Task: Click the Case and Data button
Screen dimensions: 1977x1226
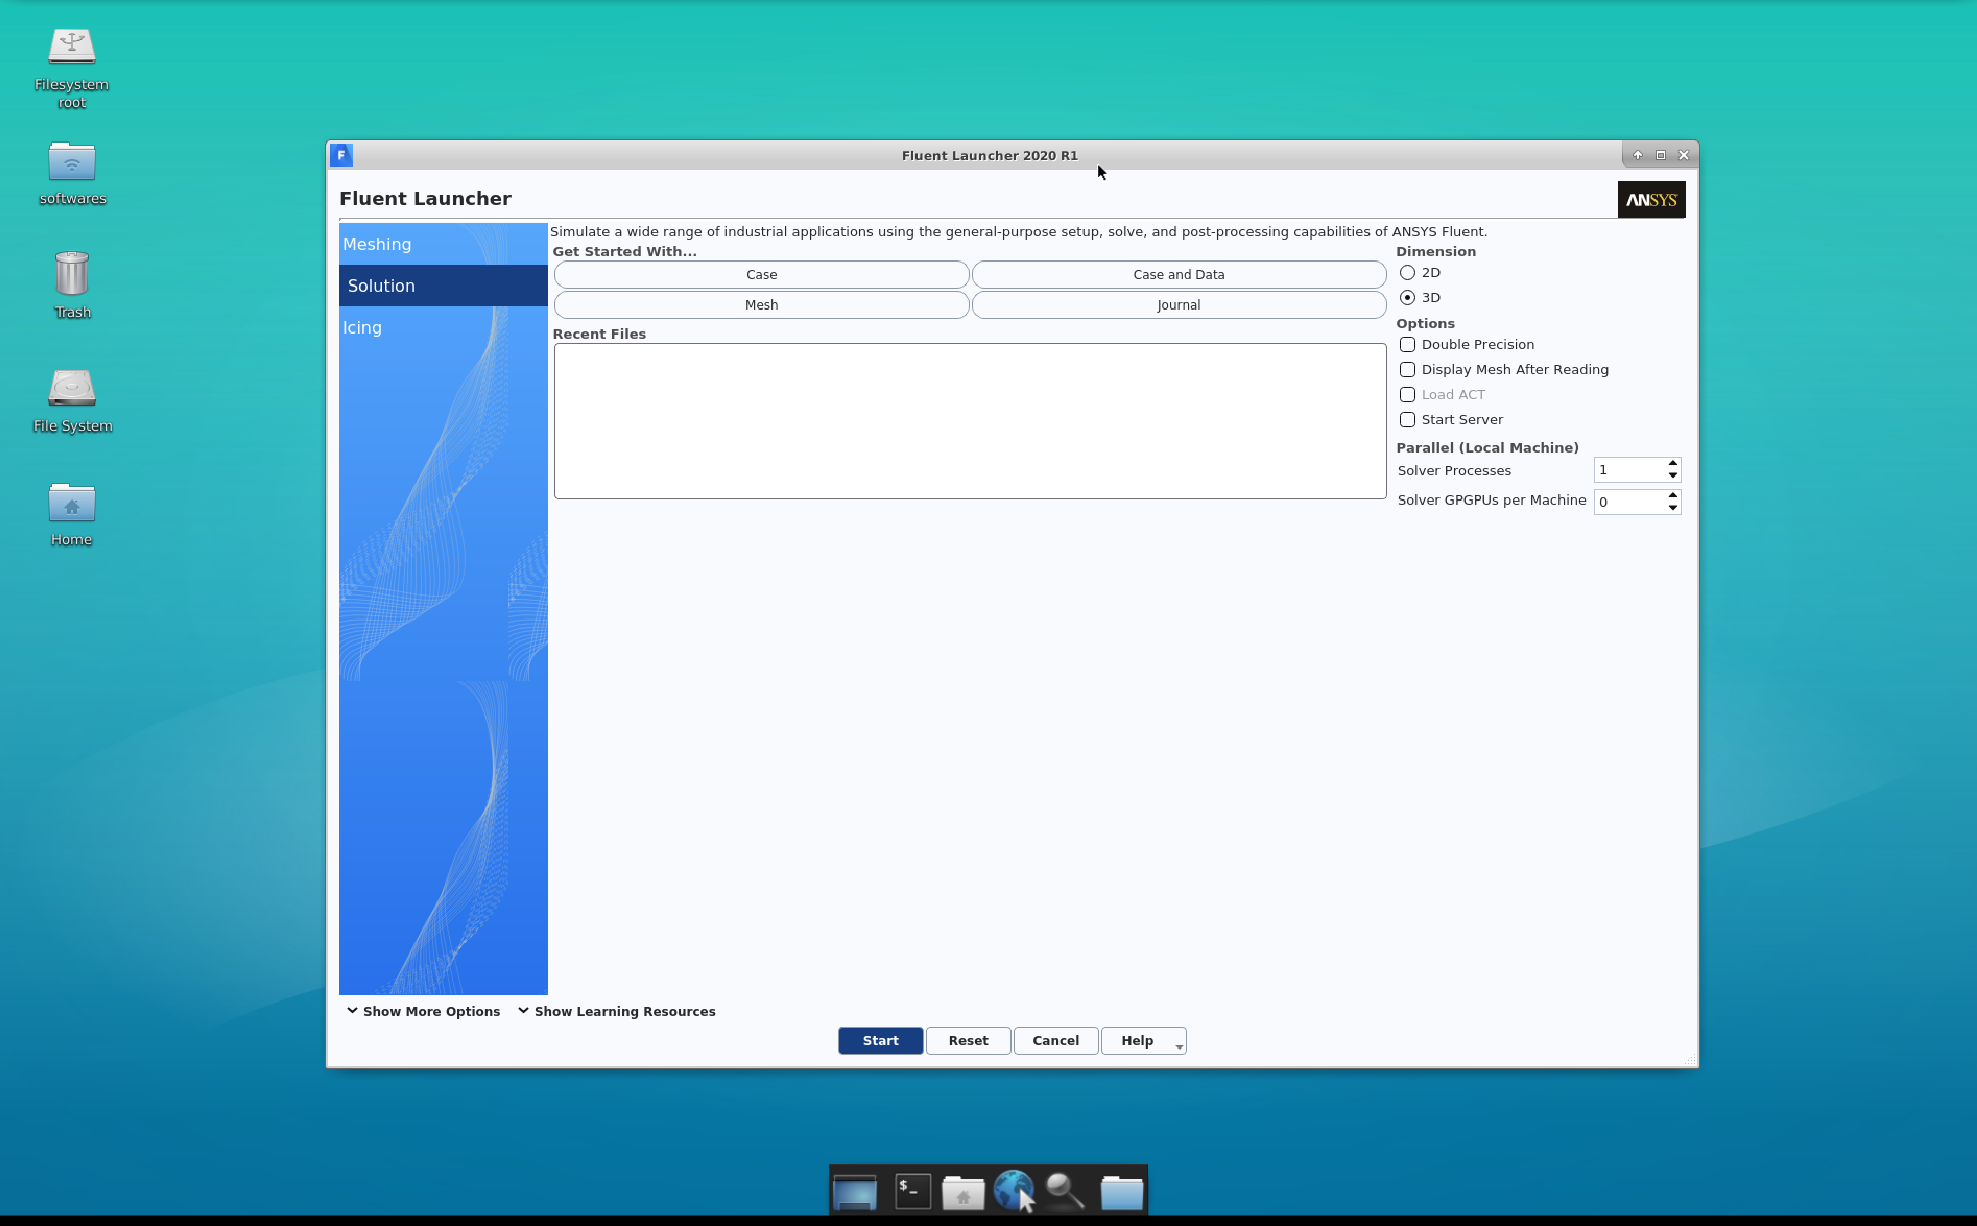Action: [1178, 275]
